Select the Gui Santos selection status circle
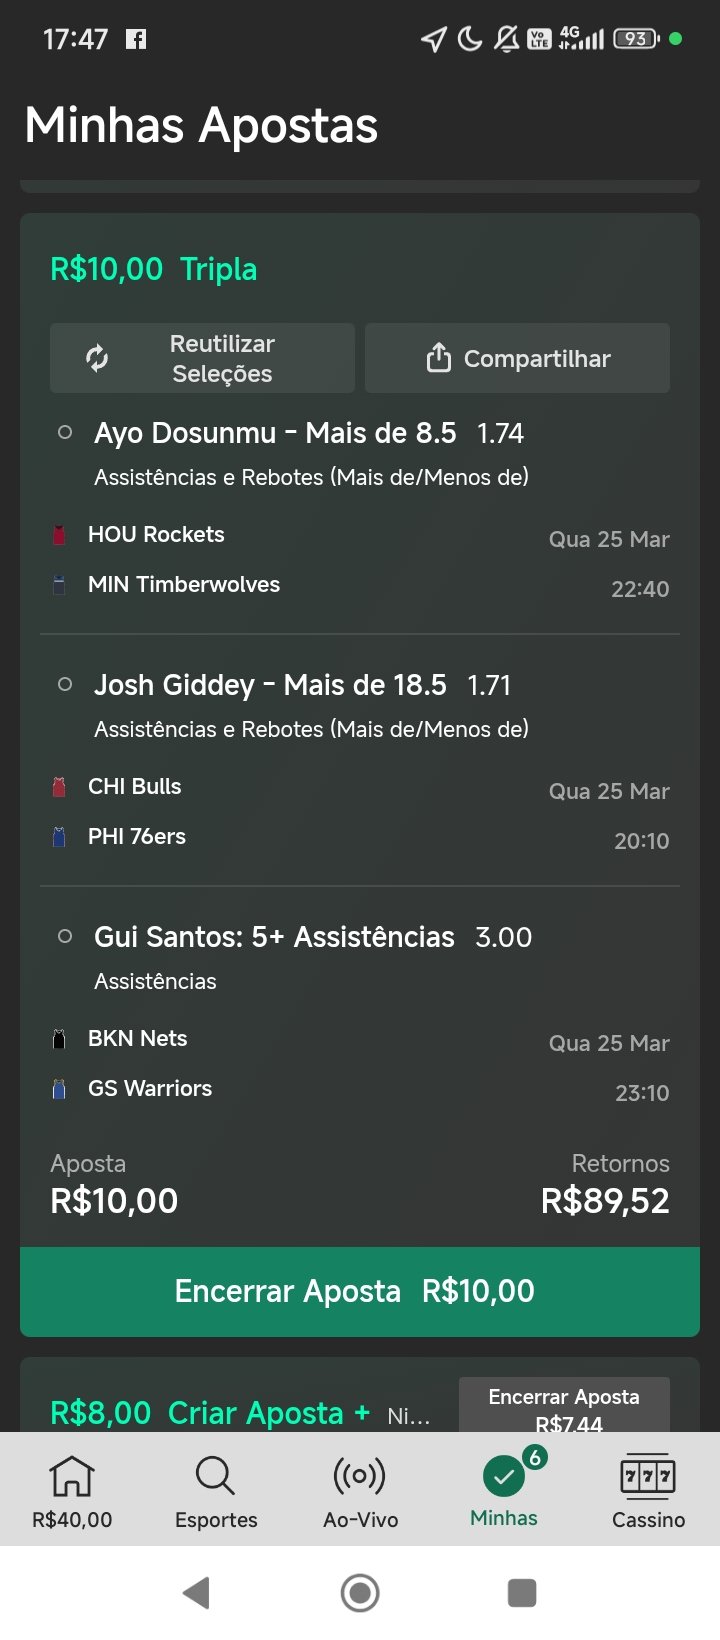This screenshot has width=720, height=1640. point(65,937)
